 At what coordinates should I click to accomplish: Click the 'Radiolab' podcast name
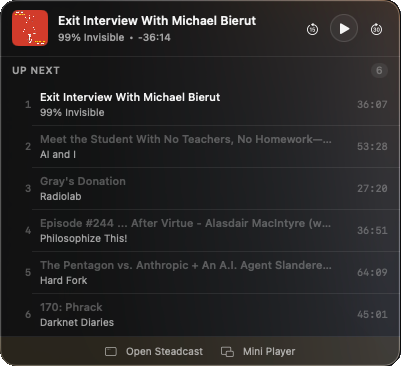(61, 196)
